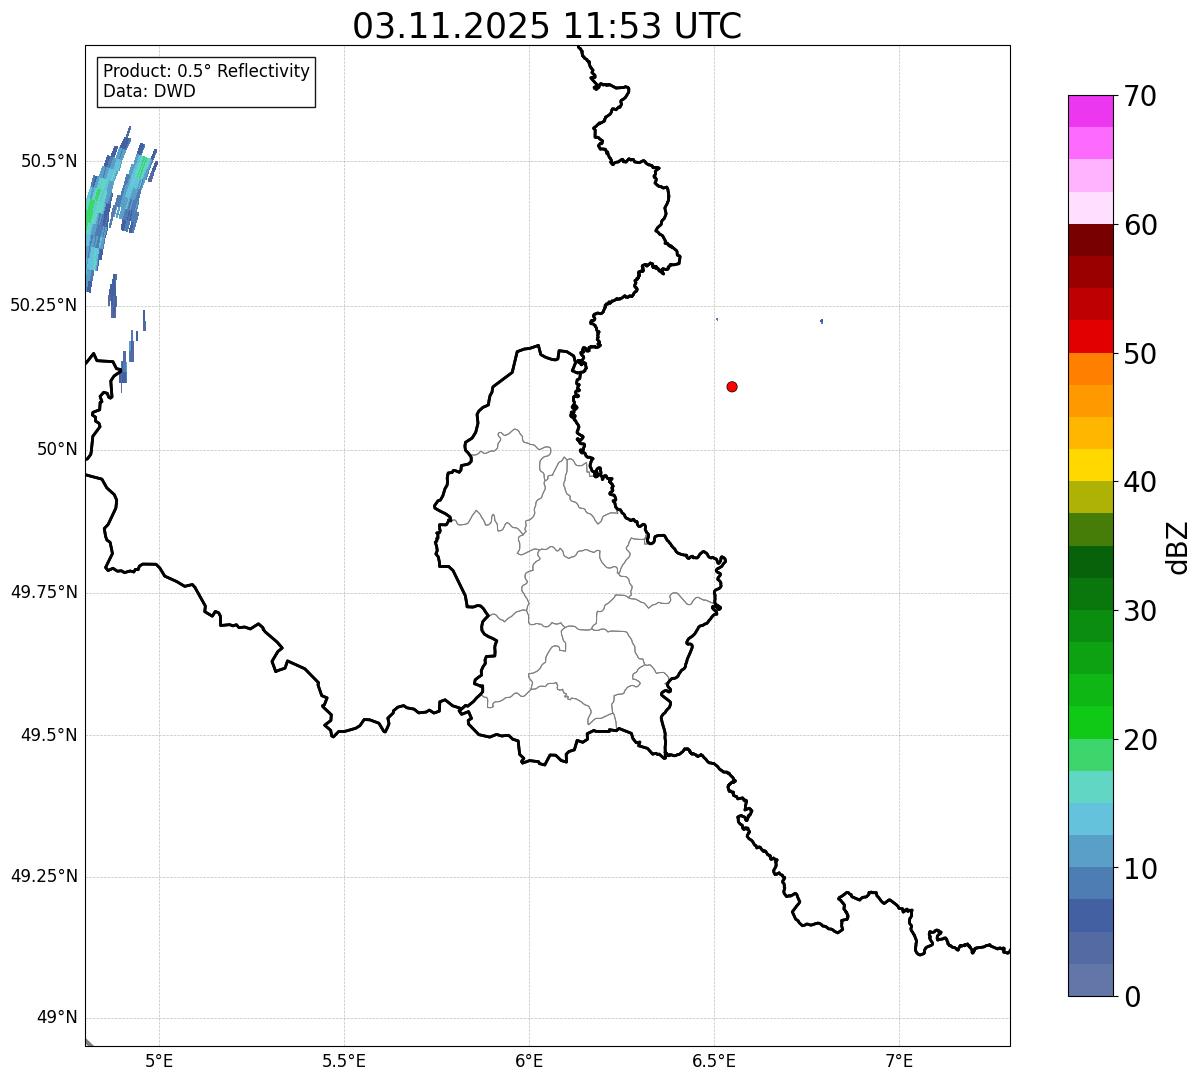Click the yellow colorbar segment at 40
1202x1081 pixels.
[x=1090, y=465]
